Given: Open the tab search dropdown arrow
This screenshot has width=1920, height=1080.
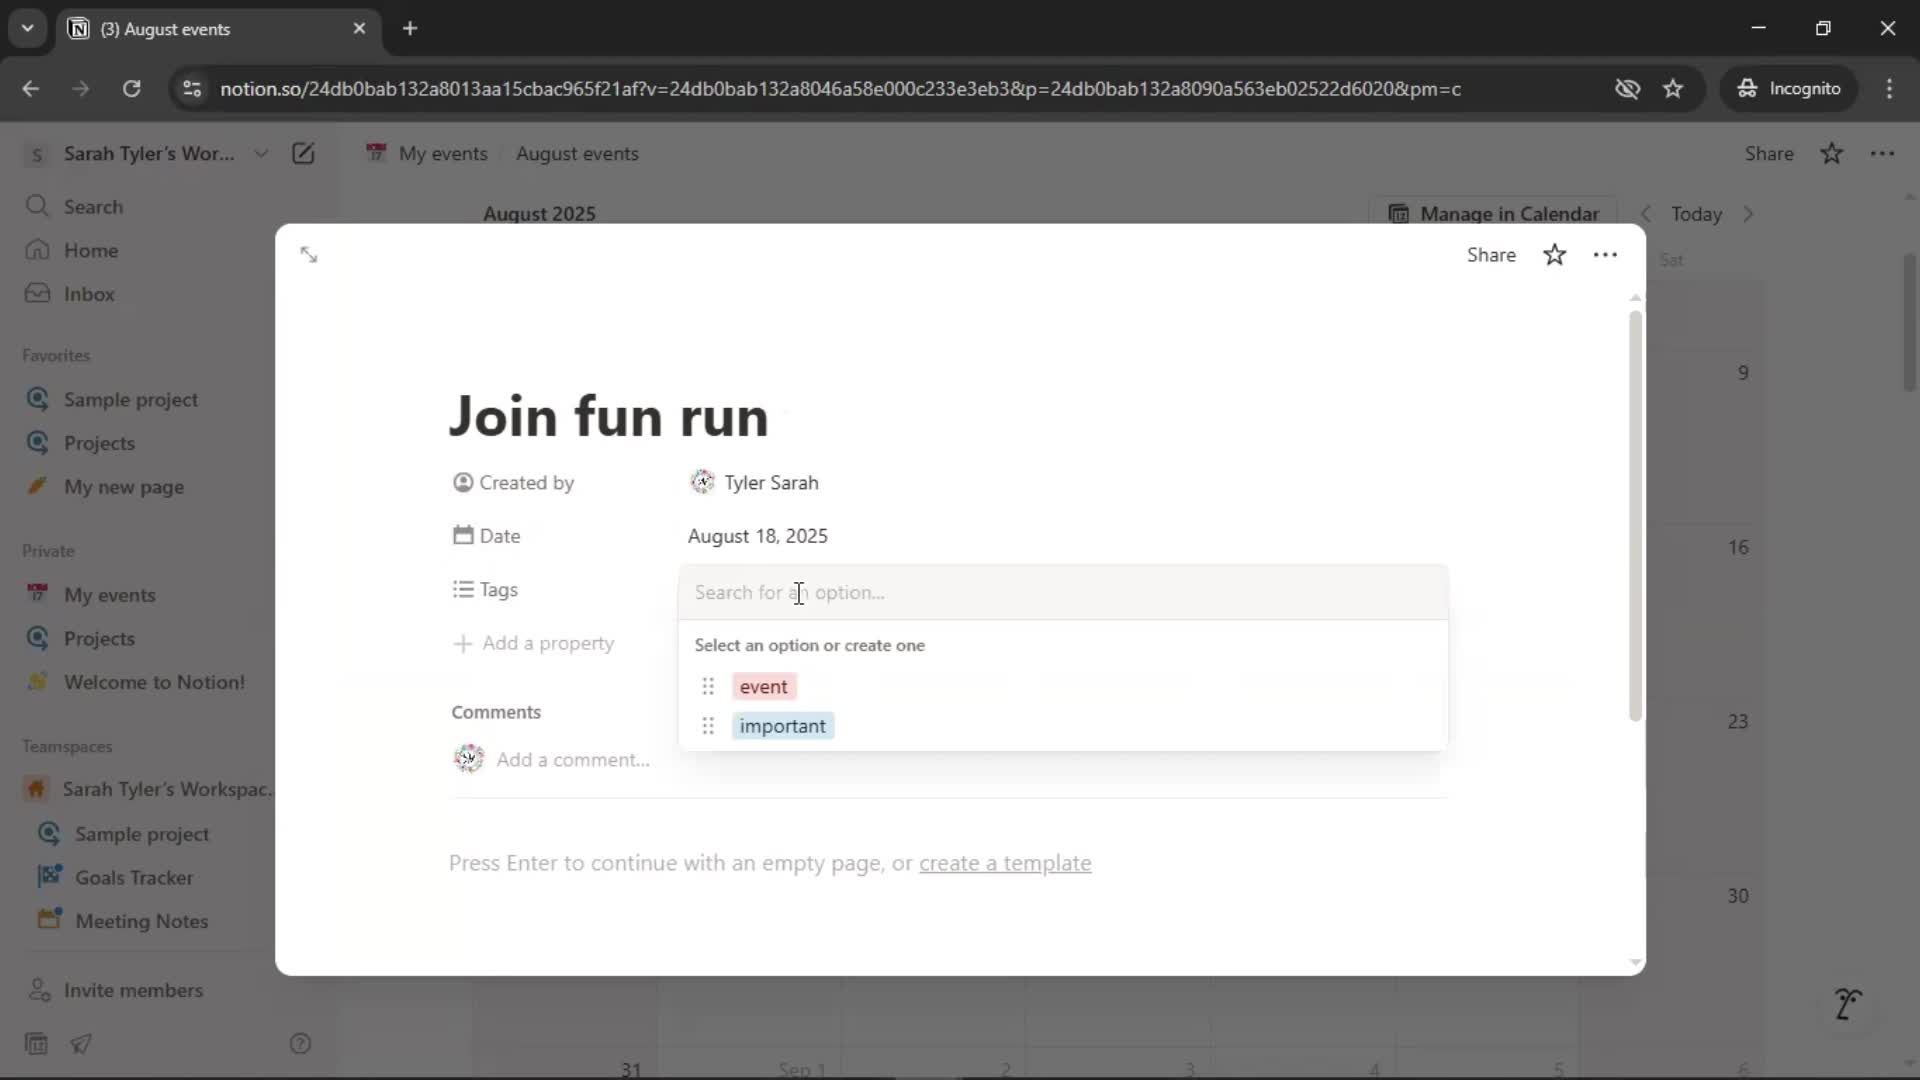Looking at the screenshot, I should click(28, 29).
